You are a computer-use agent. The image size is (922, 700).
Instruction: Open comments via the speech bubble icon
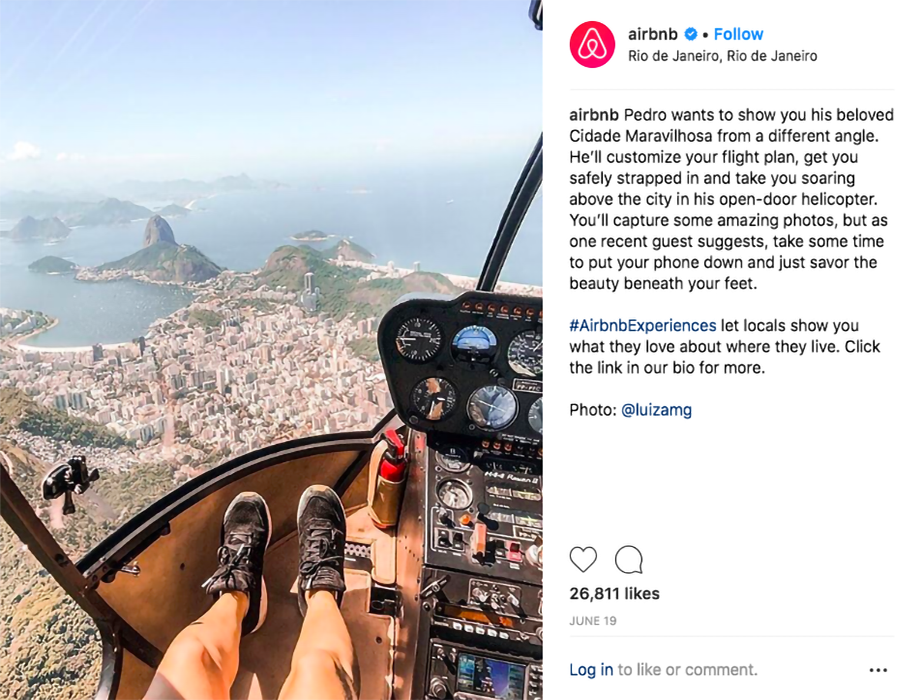629,559
